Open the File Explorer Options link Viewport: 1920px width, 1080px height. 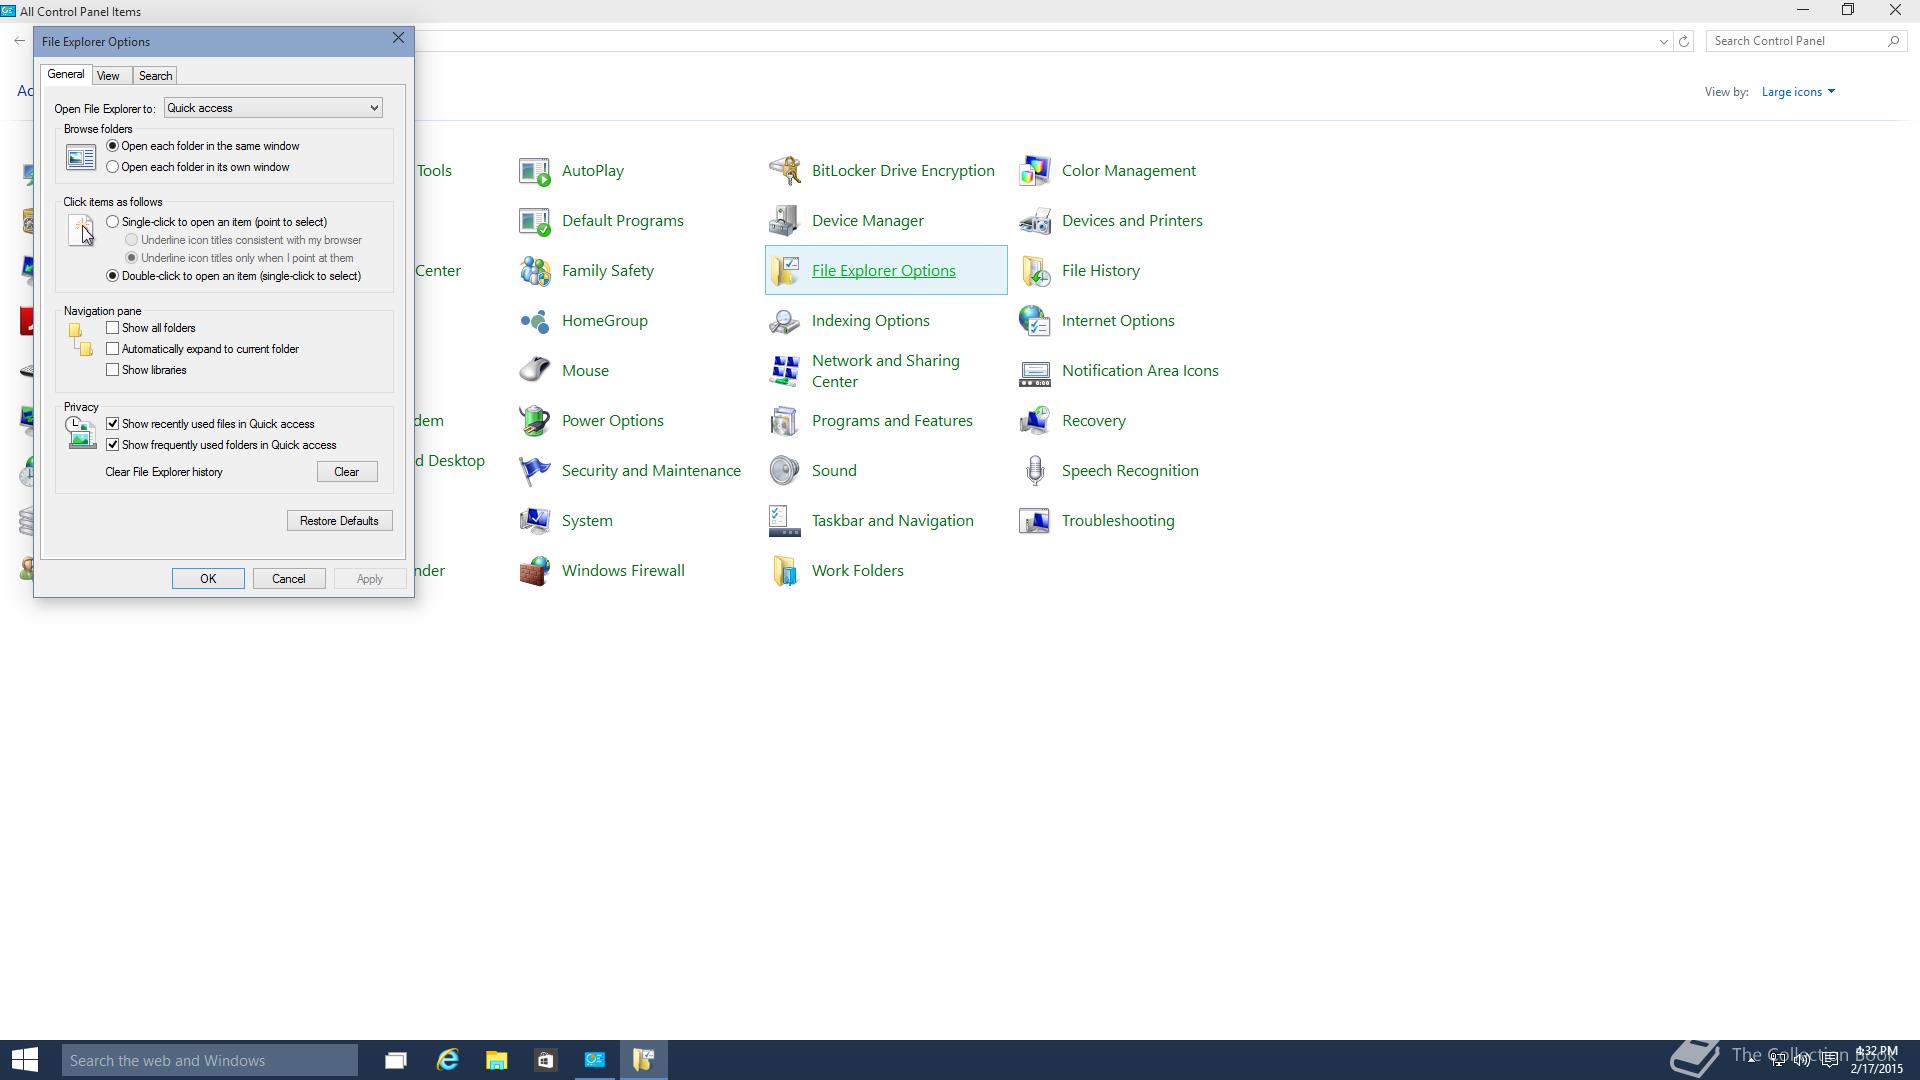point(884,271)
